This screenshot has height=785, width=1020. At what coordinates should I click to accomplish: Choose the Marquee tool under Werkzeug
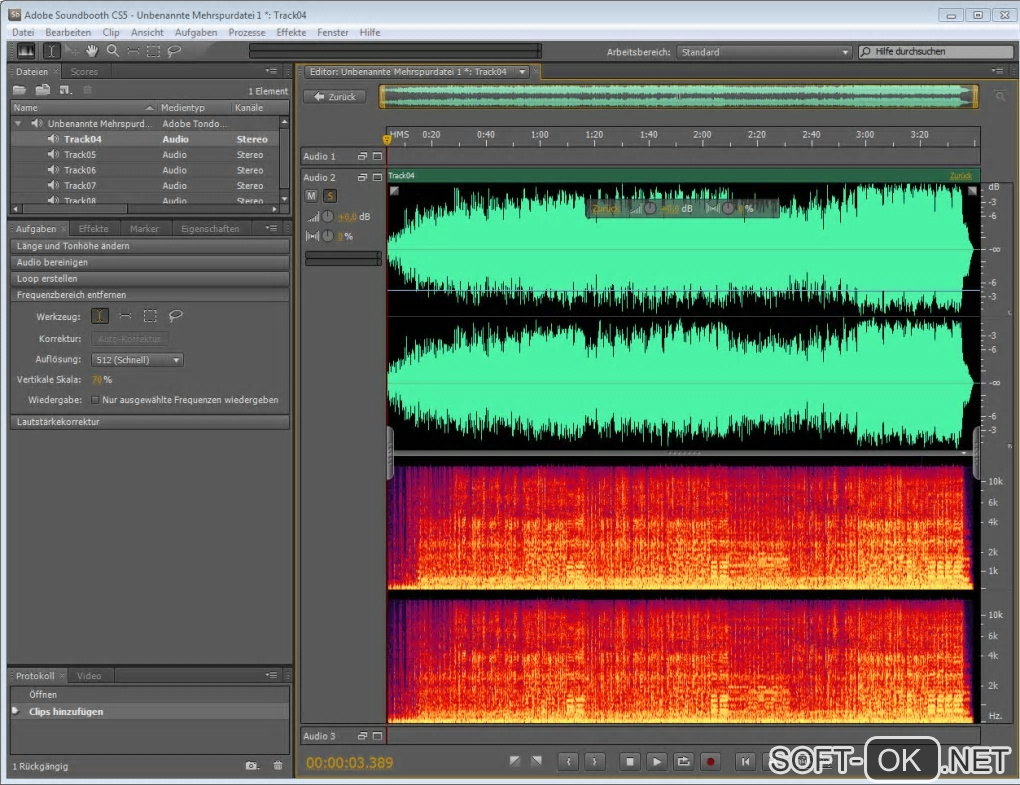coord(150,316)
